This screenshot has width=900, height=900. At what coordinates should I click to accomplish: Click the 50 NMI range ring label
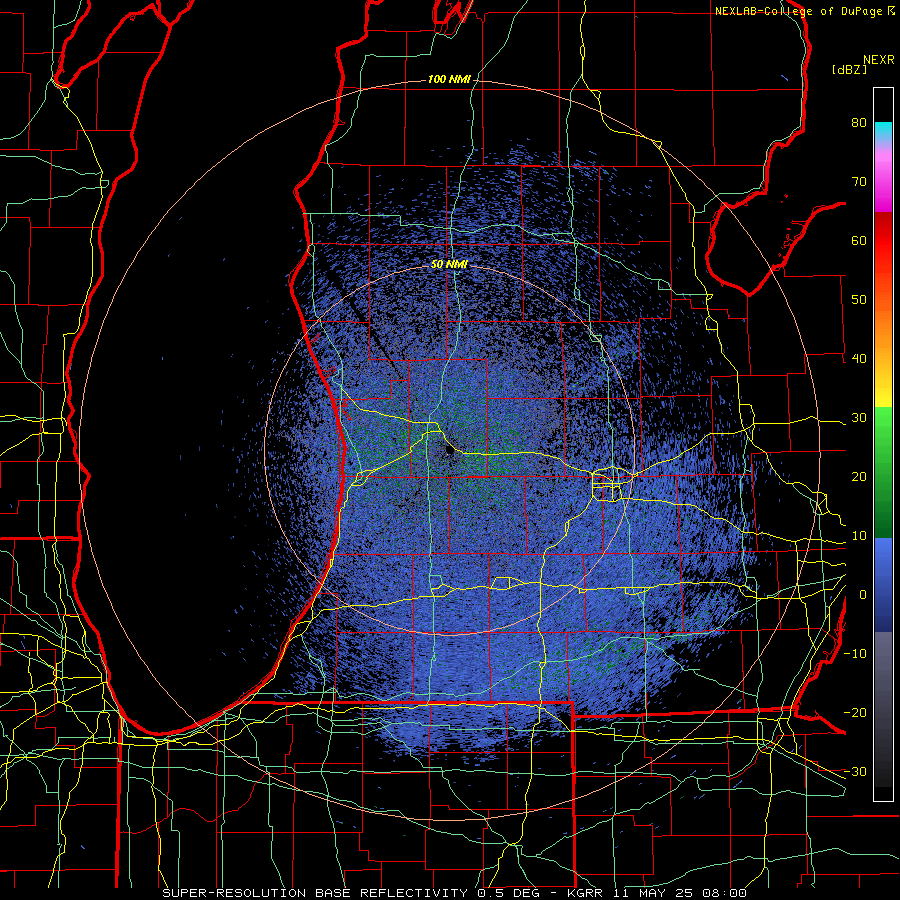(449, 265)
